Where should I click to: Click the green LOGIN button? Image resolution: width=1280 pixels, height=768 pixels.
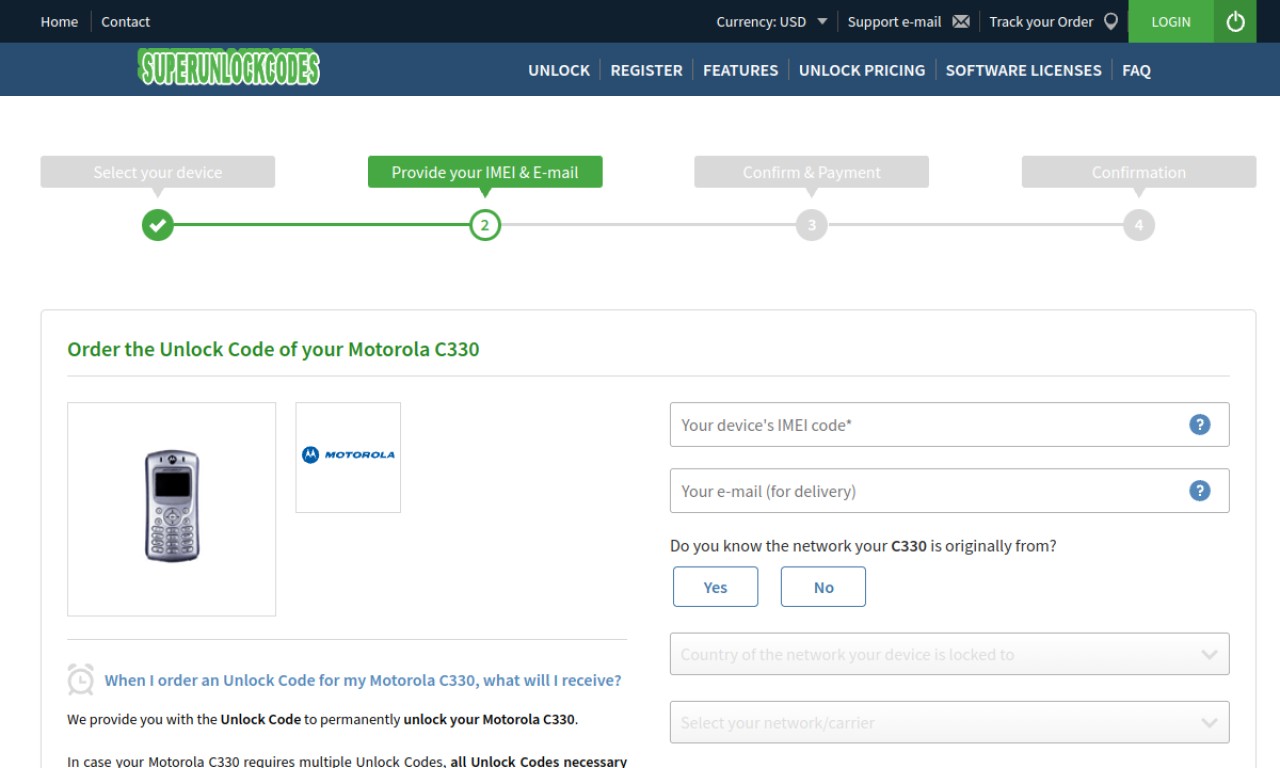point(1171,21)
